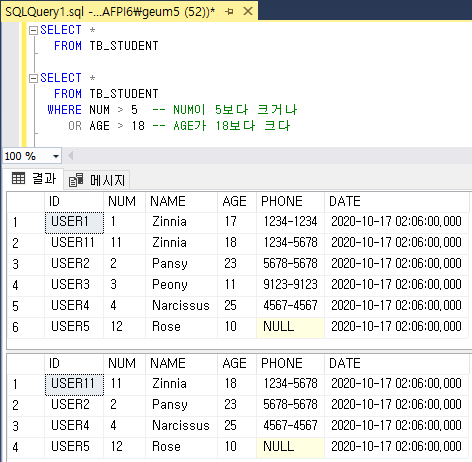Click WHERE keyword in the query editor
472x462 pixels.
point(64,110)
